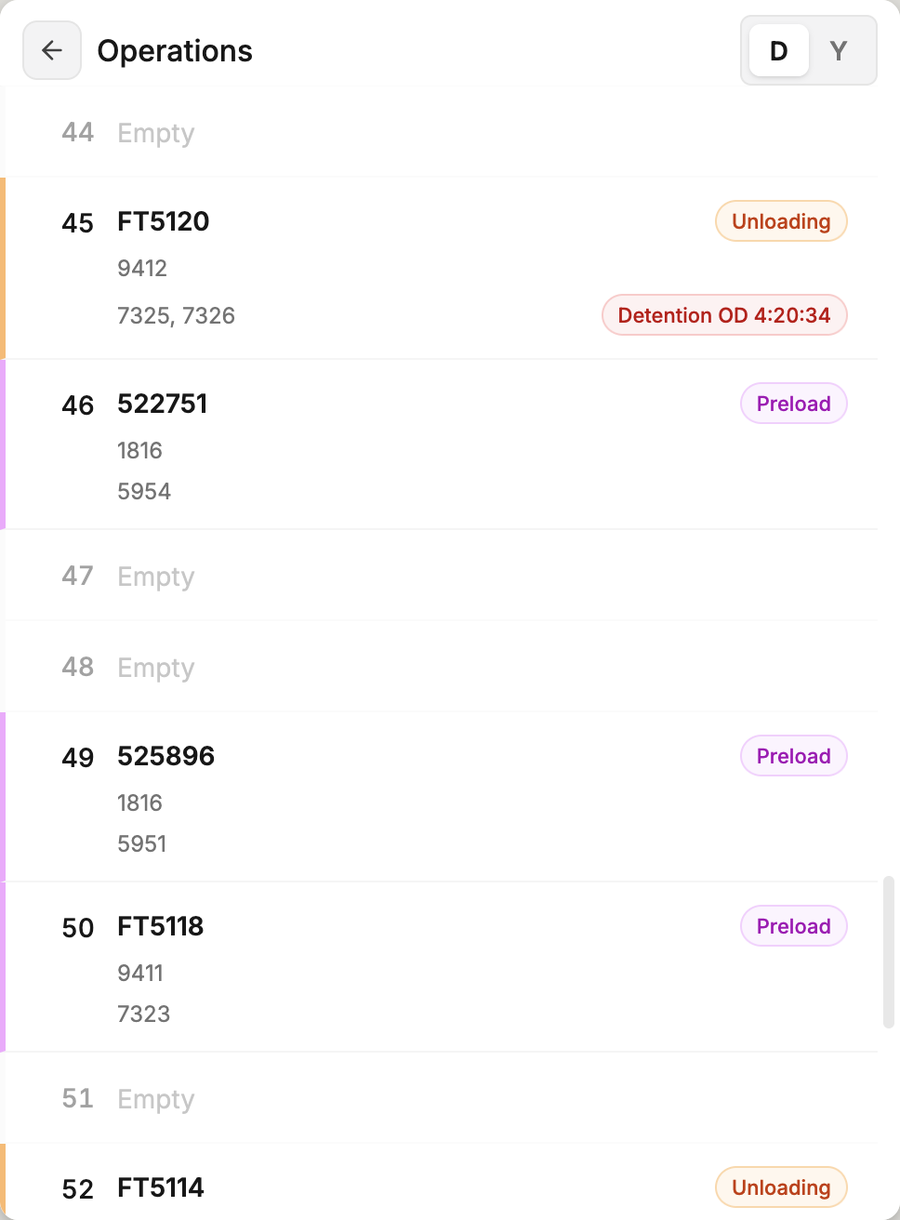Select the empty dock 51 row
Screen dimensions: 900x1220
click(x=440, y=1098)
